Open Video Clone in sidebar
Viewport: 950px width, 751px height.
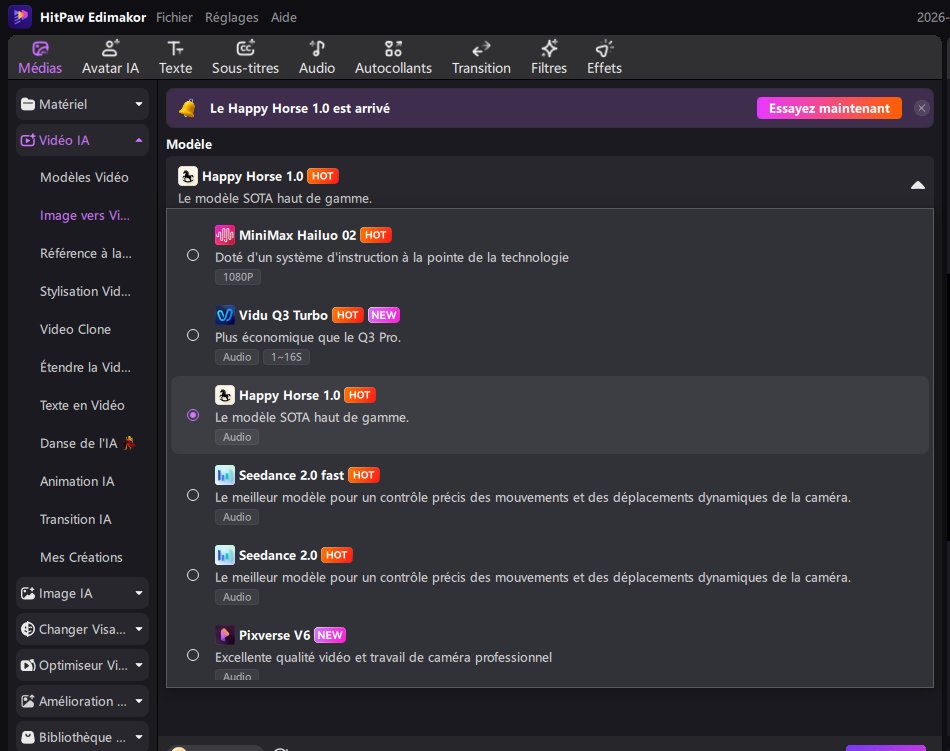[75, 329]
